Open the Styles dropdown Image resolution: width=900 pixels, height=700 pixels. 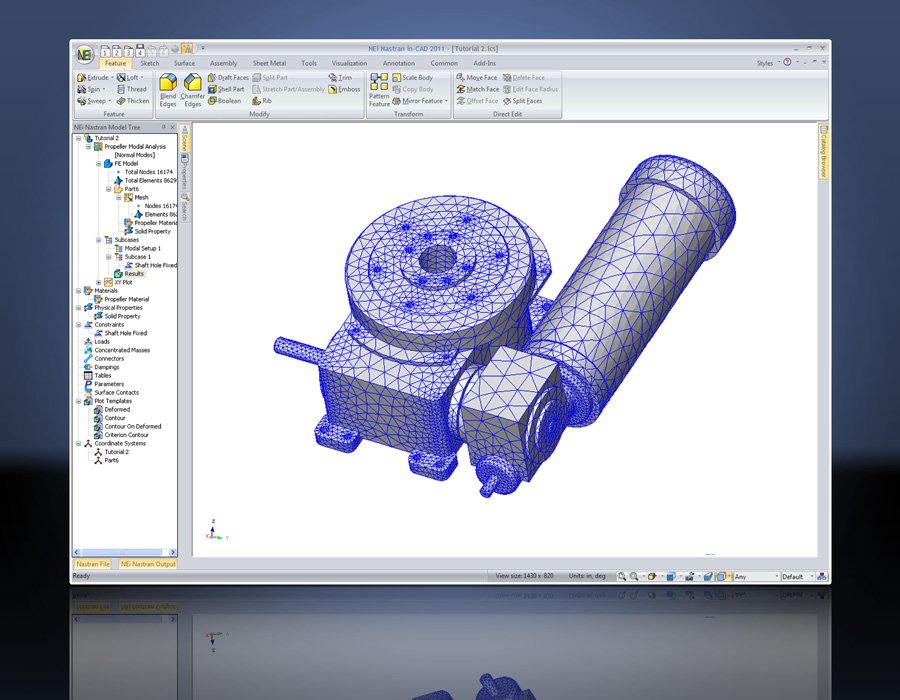(x=768, y=63)
